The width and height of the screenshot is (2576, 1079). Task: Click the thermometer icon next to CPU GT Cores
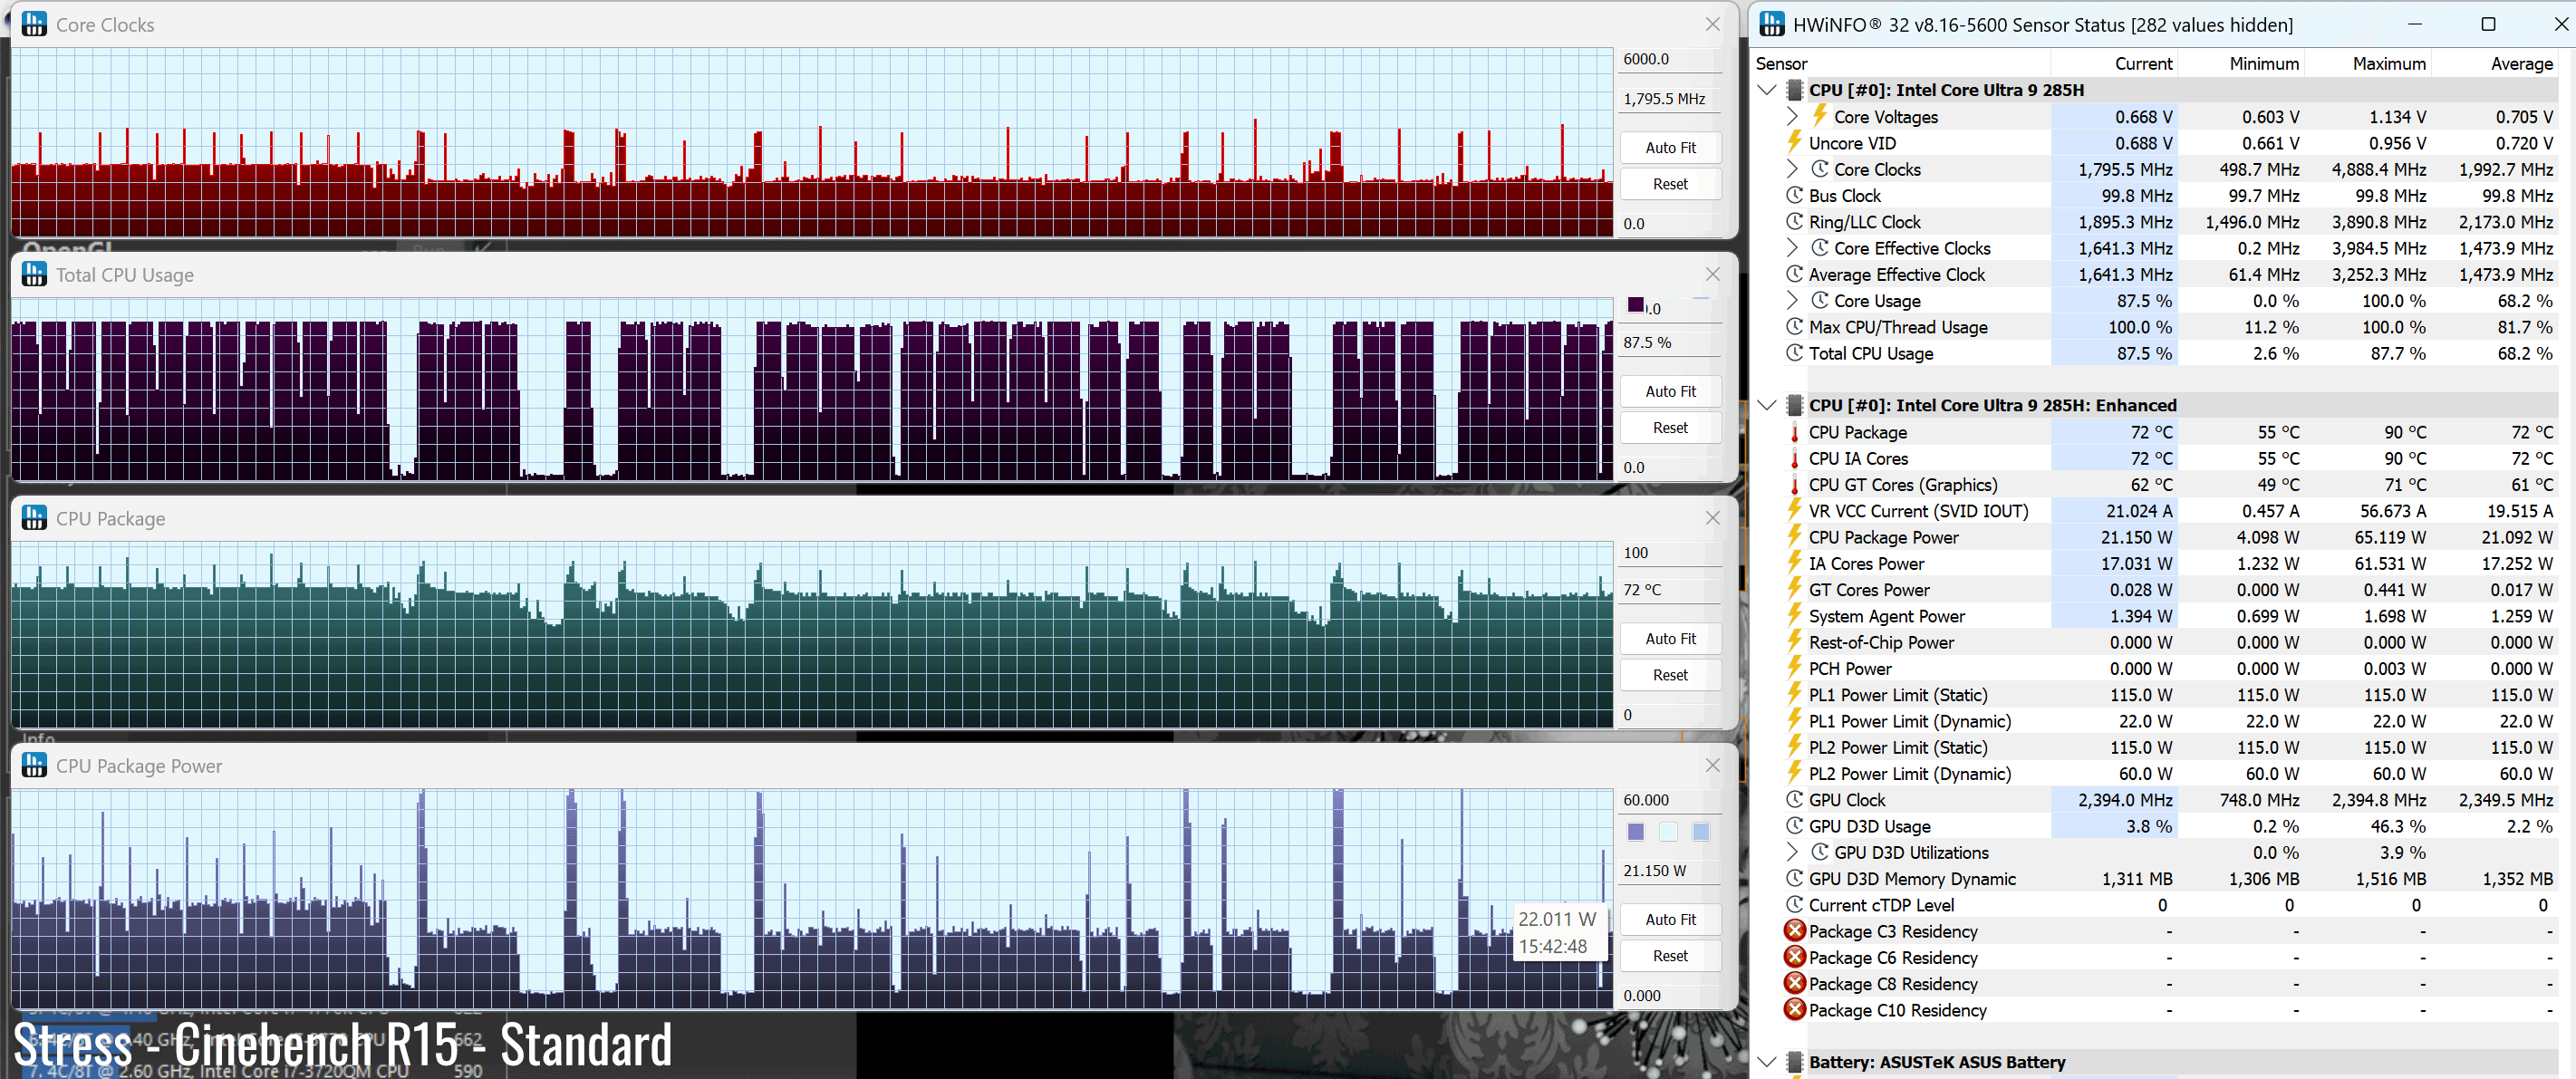point(1795,484)
